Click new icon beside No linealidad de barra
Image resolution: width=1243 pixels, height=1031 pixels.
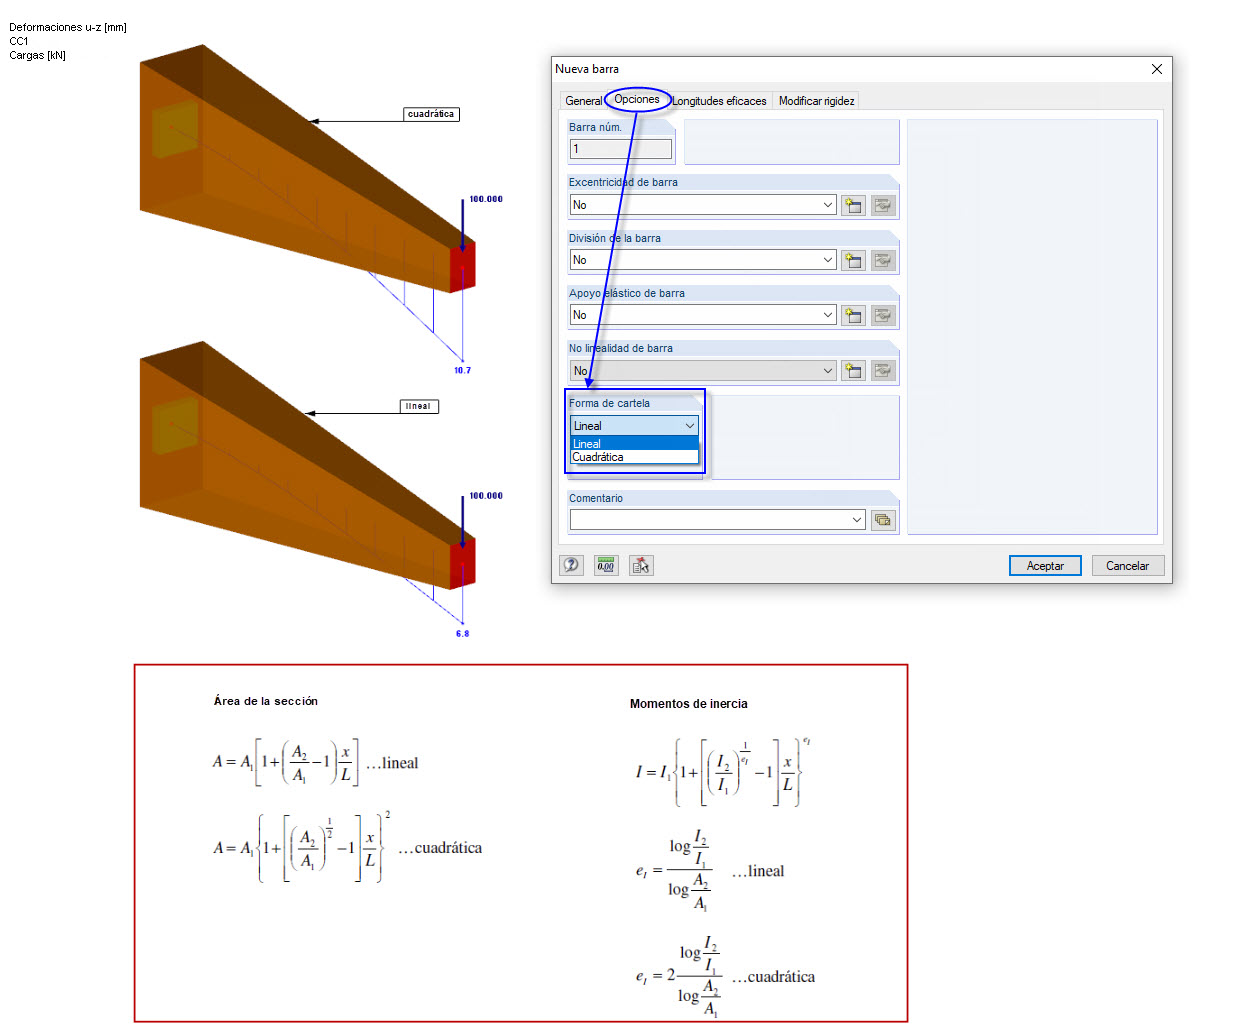pos(853,370)
